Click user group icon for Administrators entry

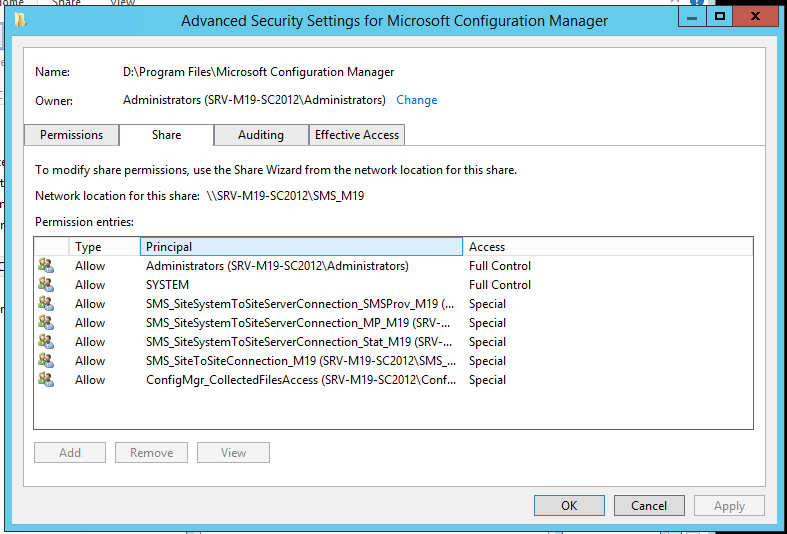click(x=46, y=265)
